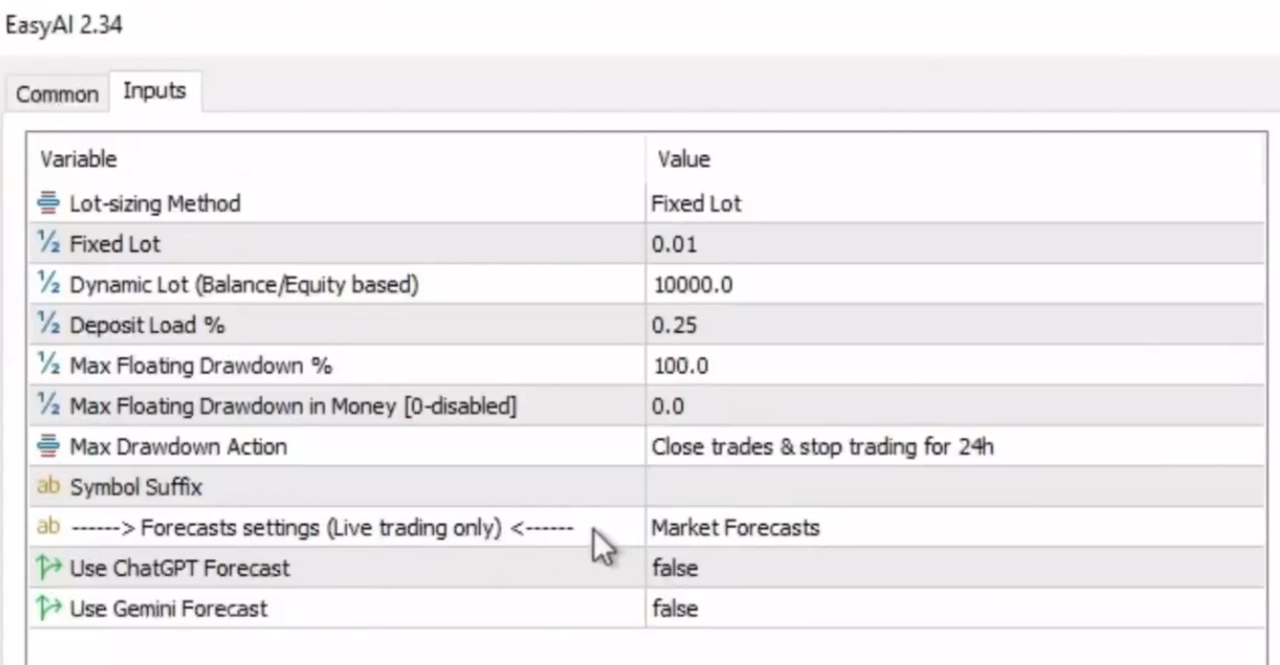
Task: Click the Symbol Suffix string icon
Action: point(48,487)
